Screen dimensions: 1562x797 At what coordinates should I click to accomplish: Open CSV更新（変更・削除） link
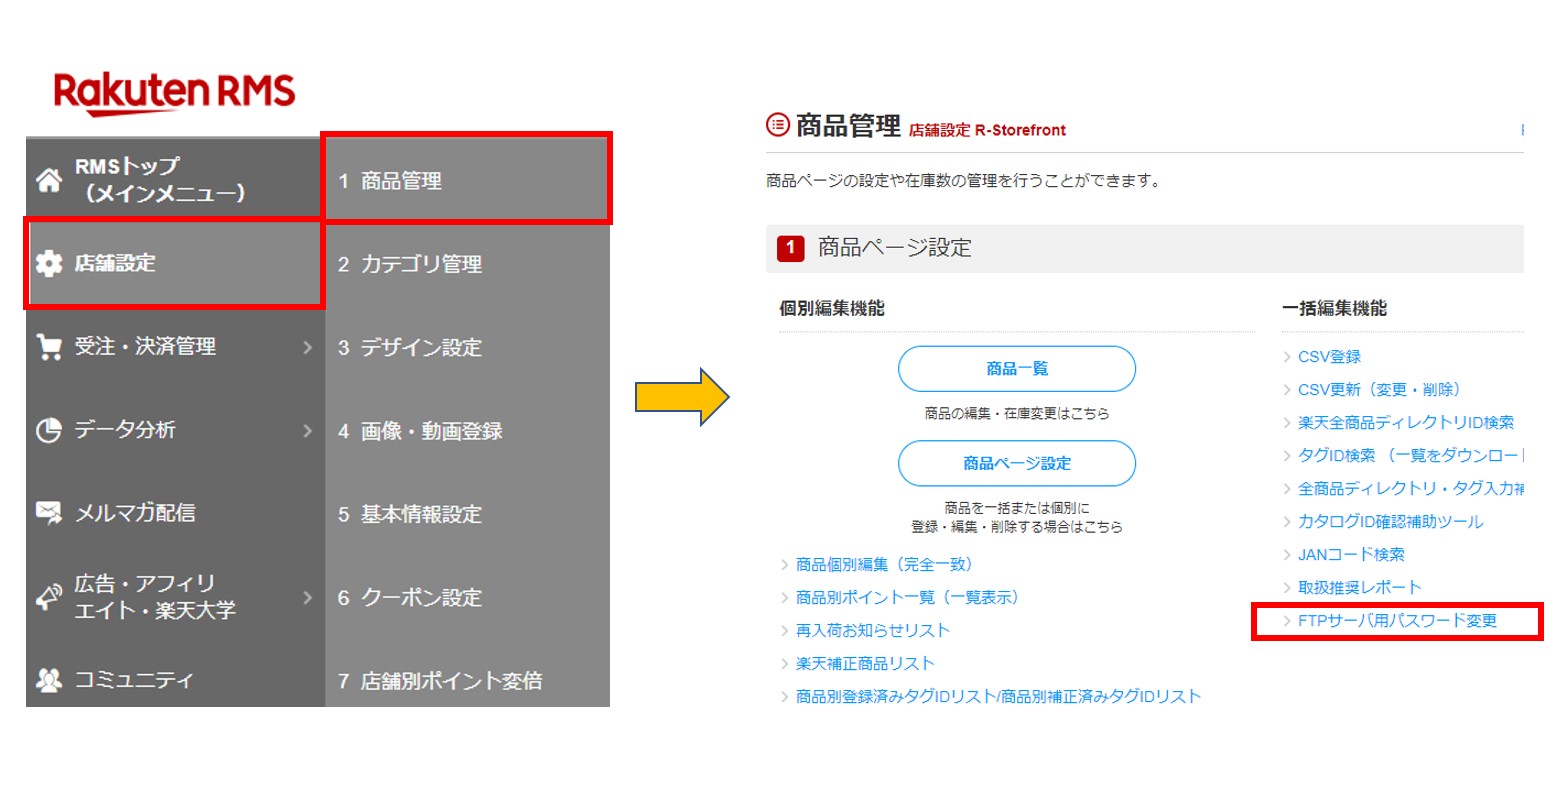pyautogui.click(x=1379, y=390)
